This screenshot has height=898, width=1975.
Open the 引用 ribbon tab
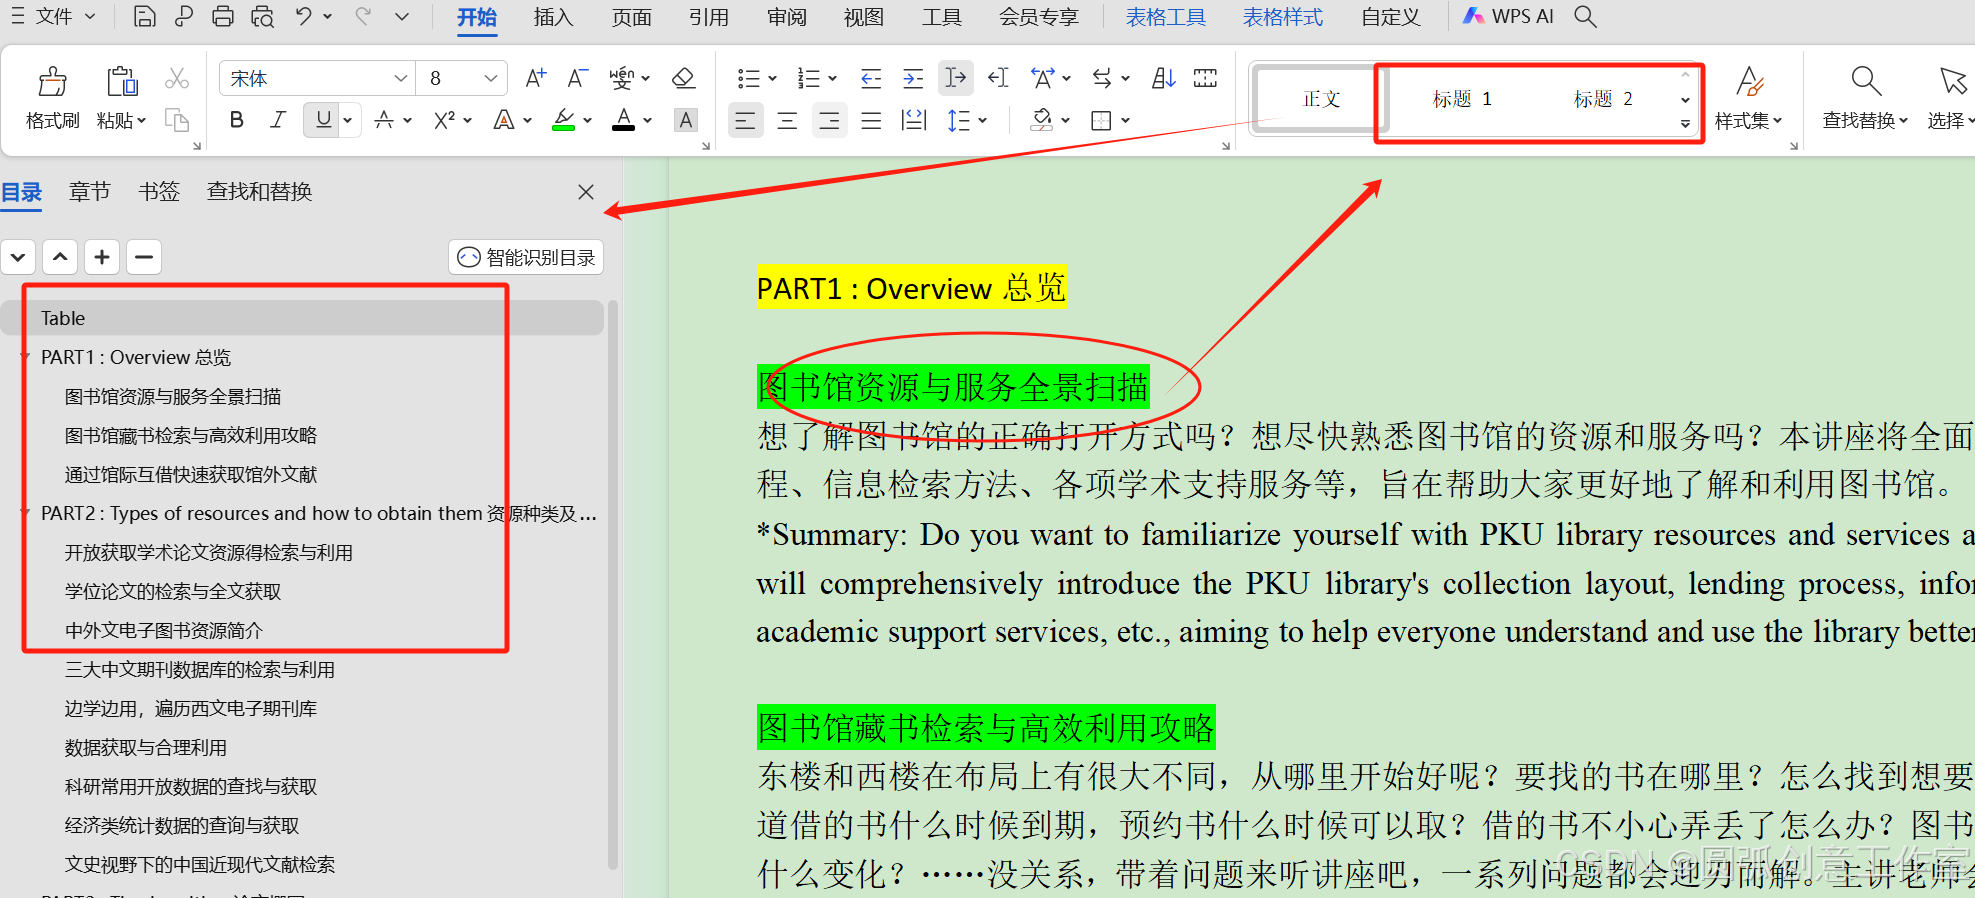(x=708, y=17)
